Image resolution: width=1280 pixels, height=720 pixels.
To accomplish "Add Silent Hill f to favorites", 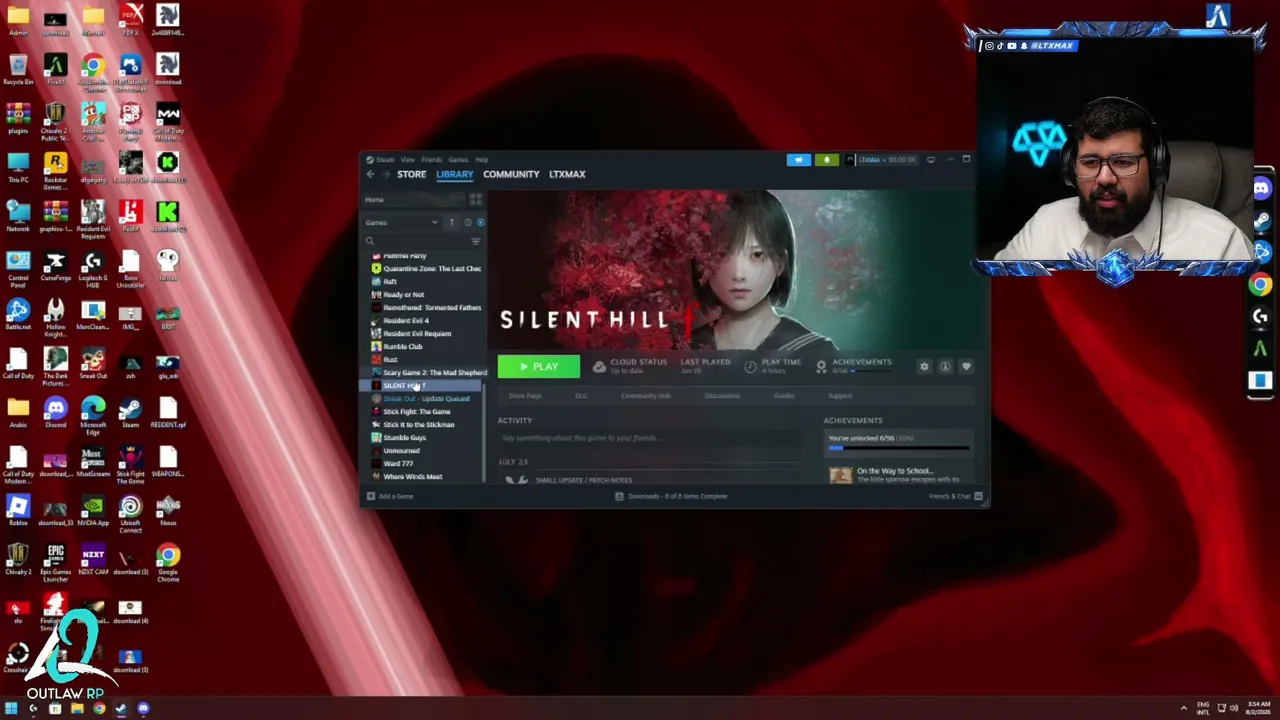I will 966,367.
